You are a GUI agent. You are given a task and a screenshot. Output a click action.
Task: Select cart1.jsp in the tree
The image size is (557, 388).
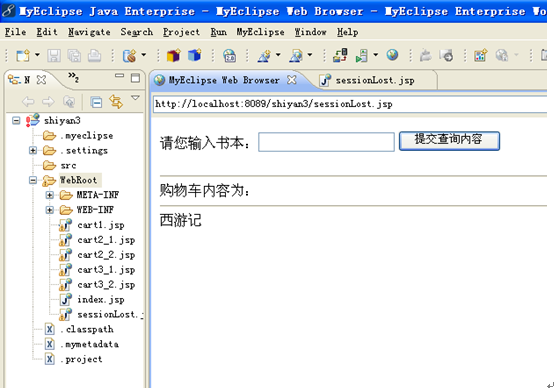[x=101, y=225]
